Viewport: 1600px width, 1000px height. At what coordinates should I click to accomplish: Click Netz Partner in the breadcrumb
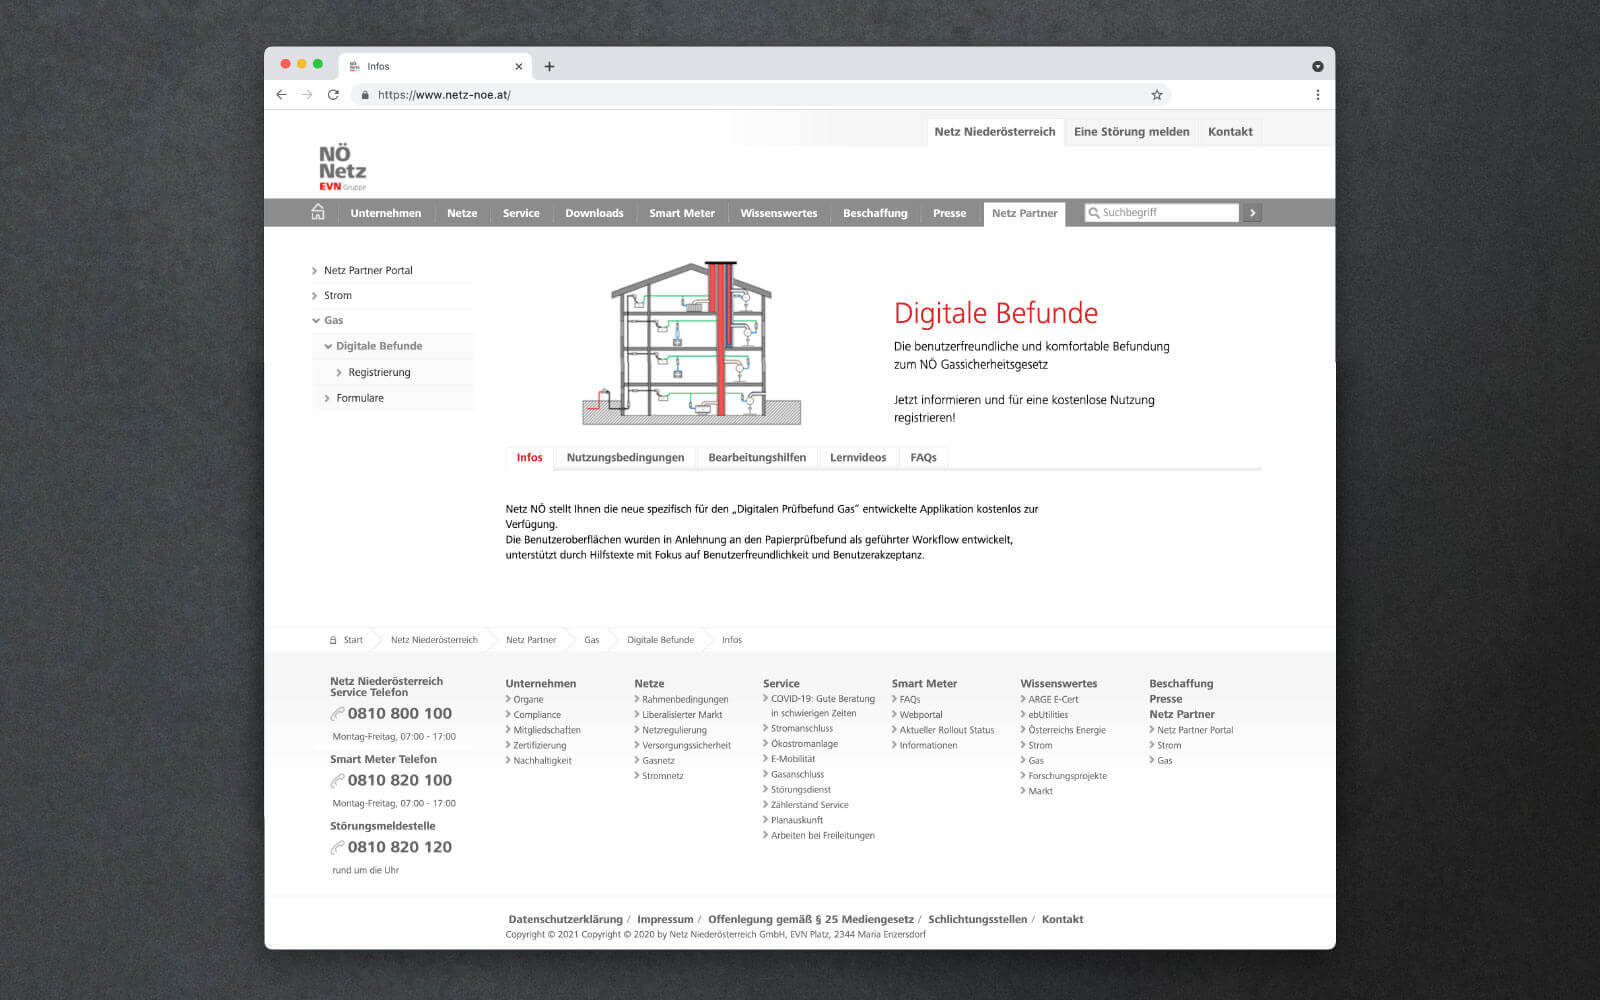coord(531,640)
